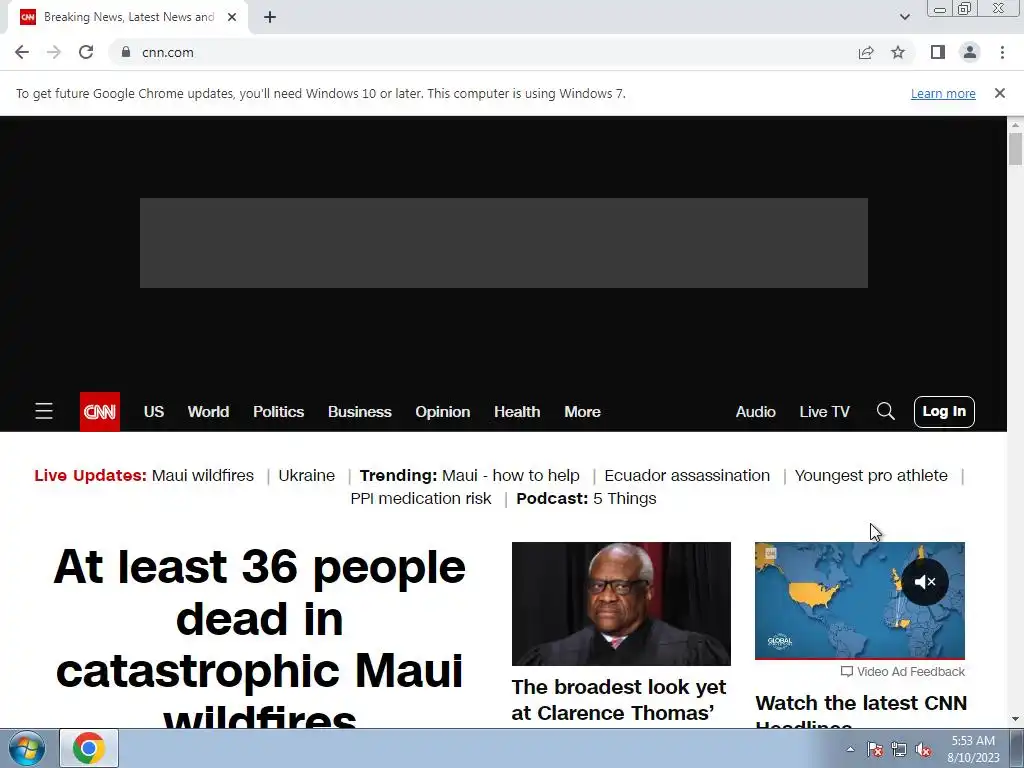The image size is (1024, 768).
Task: Open the Opinion section
Action: pos(443,411)
